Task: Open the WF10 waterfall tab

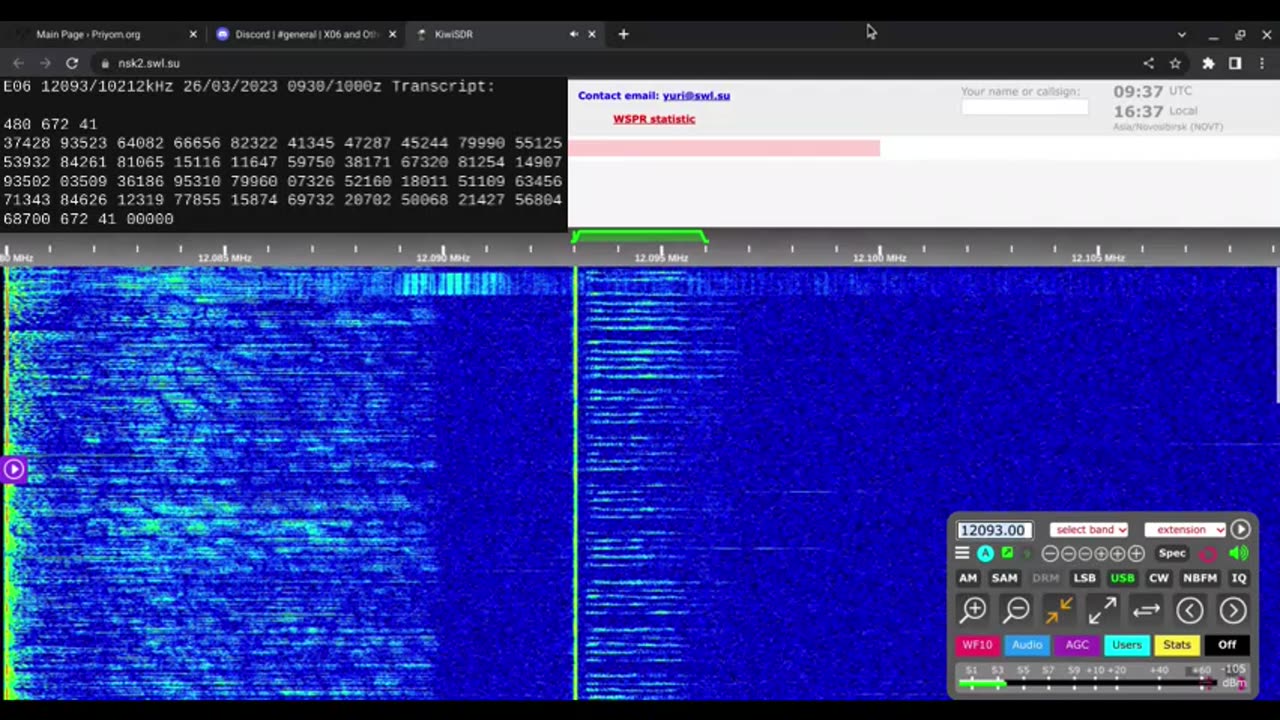Action: click(x=977, y=645)
